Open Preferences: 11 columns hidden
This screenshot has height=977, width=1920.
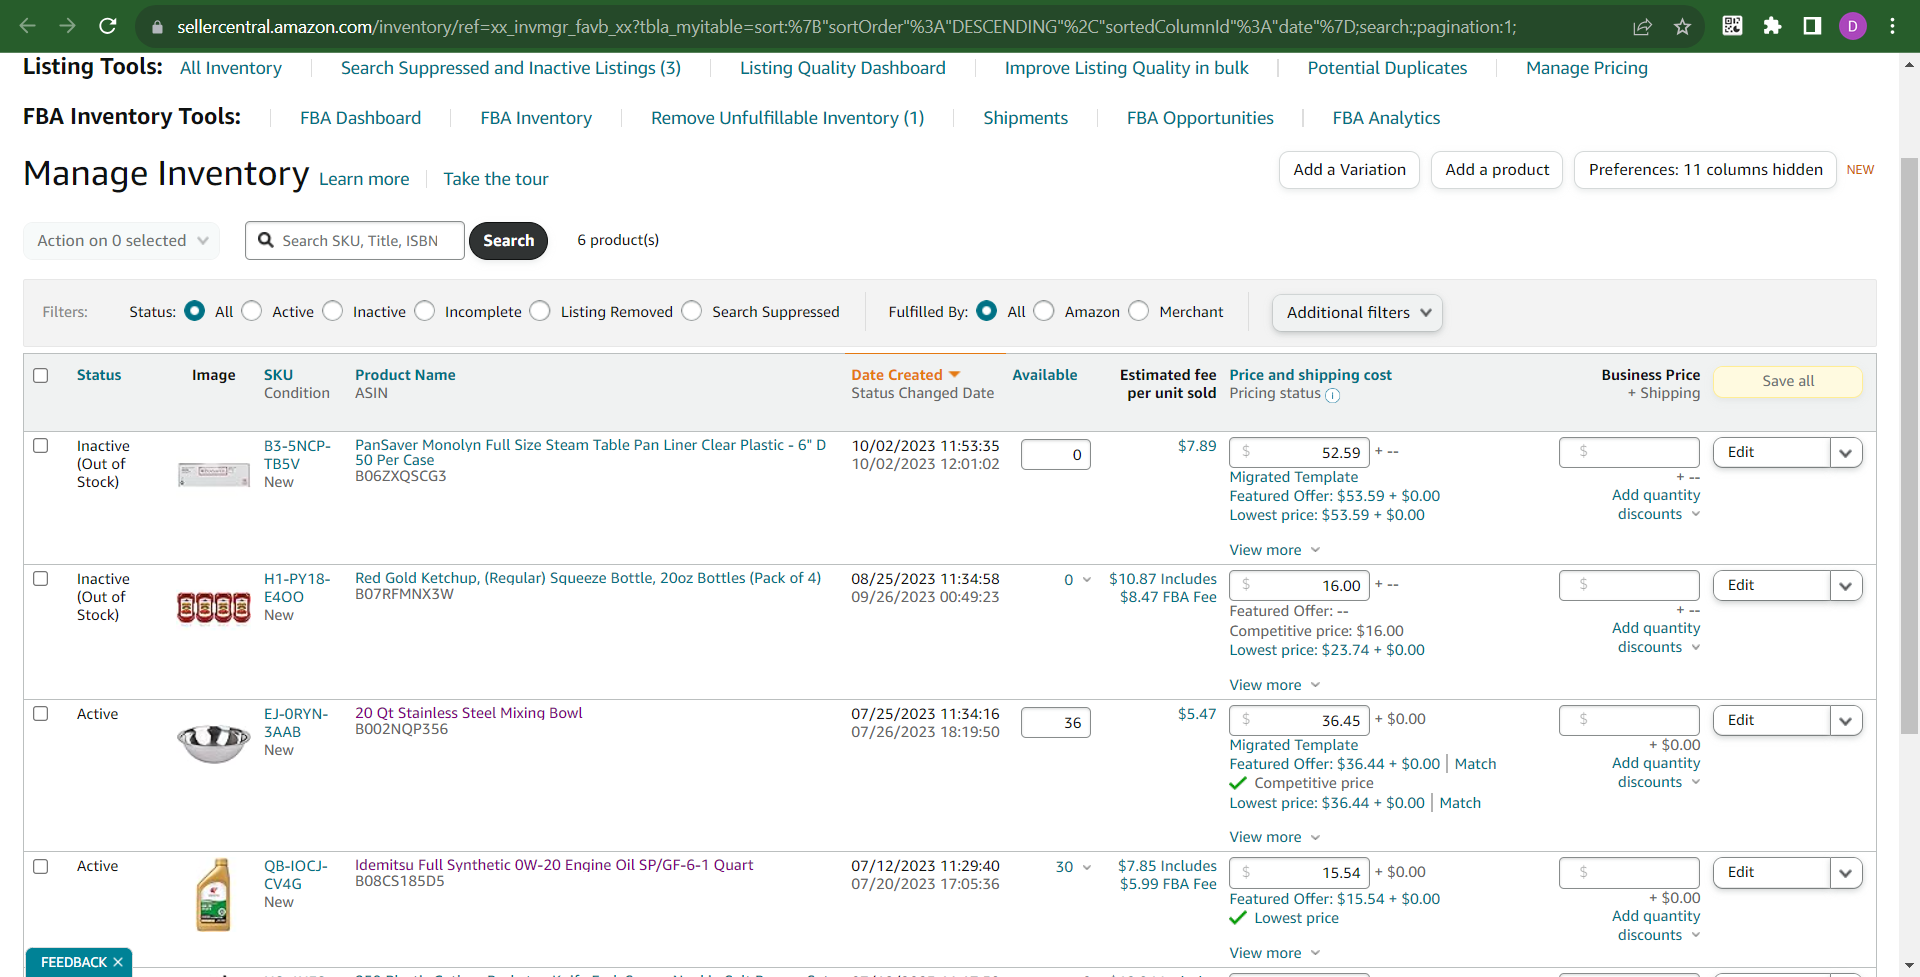1706,170
